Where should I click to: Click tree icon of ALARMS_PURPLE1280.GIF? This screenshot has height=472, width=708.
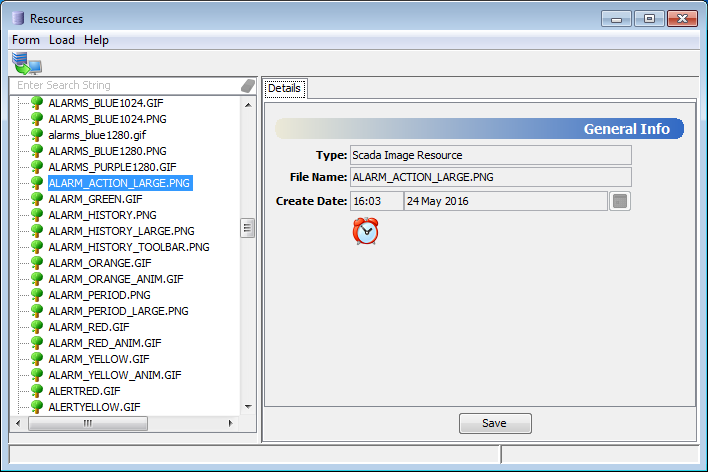(37, 167)
